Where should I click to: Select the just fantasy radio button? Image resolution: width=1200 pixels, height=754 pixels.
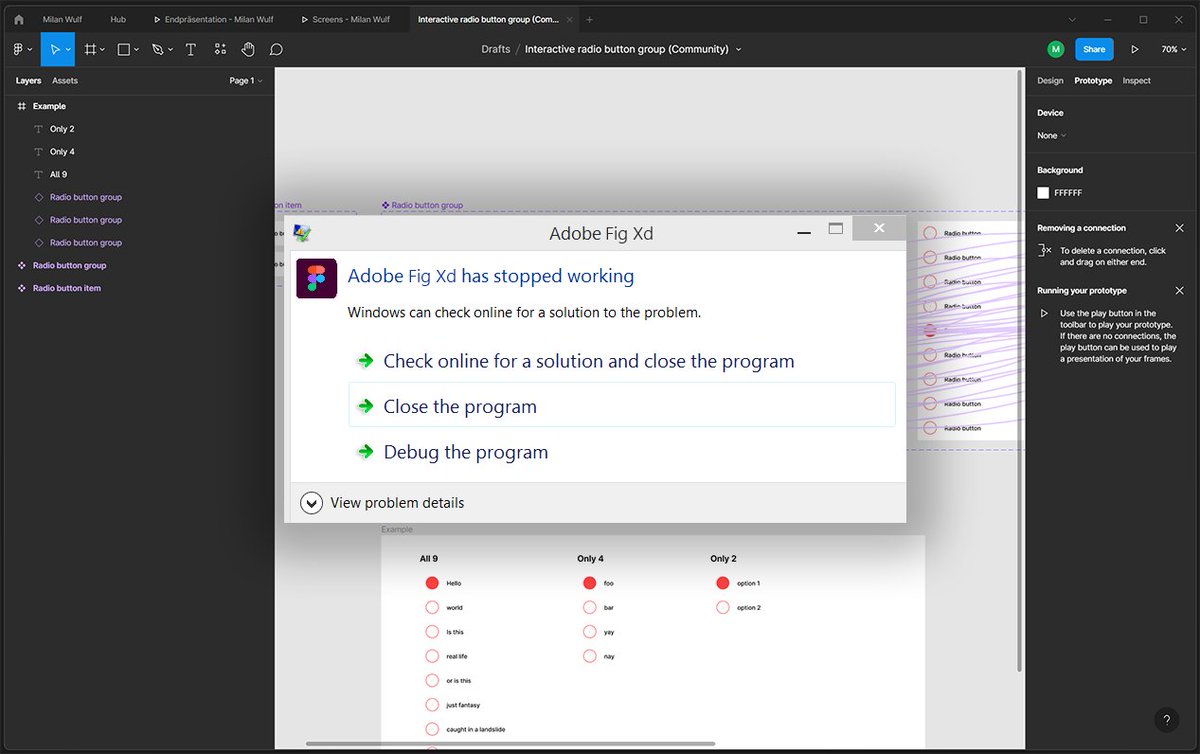[432, 705]
